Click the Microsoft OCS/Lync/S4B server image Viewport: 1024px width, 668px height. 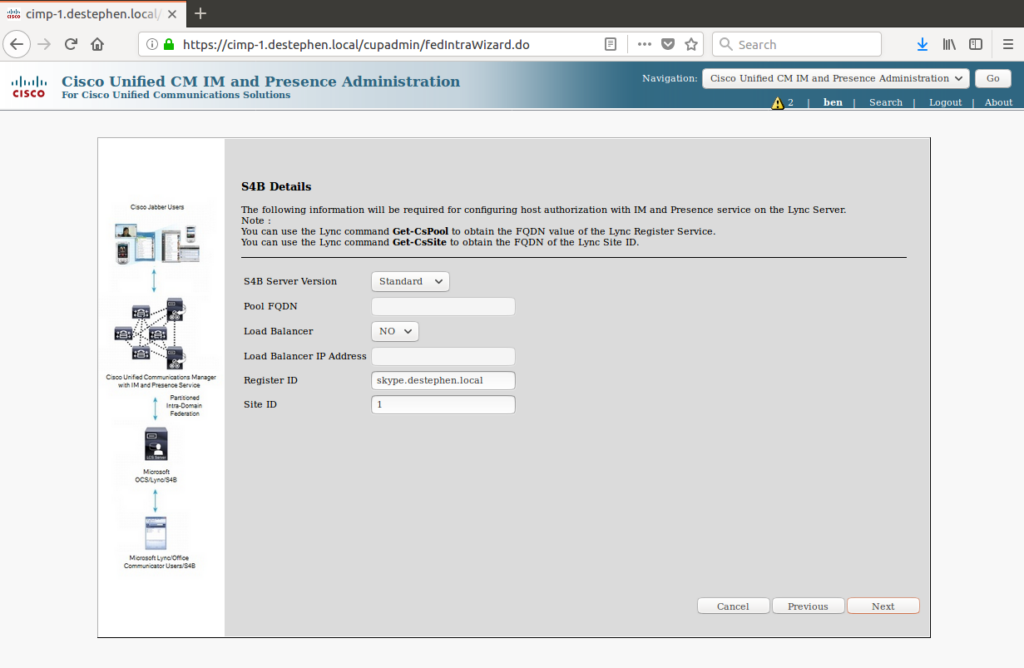(x=156, y=445)
